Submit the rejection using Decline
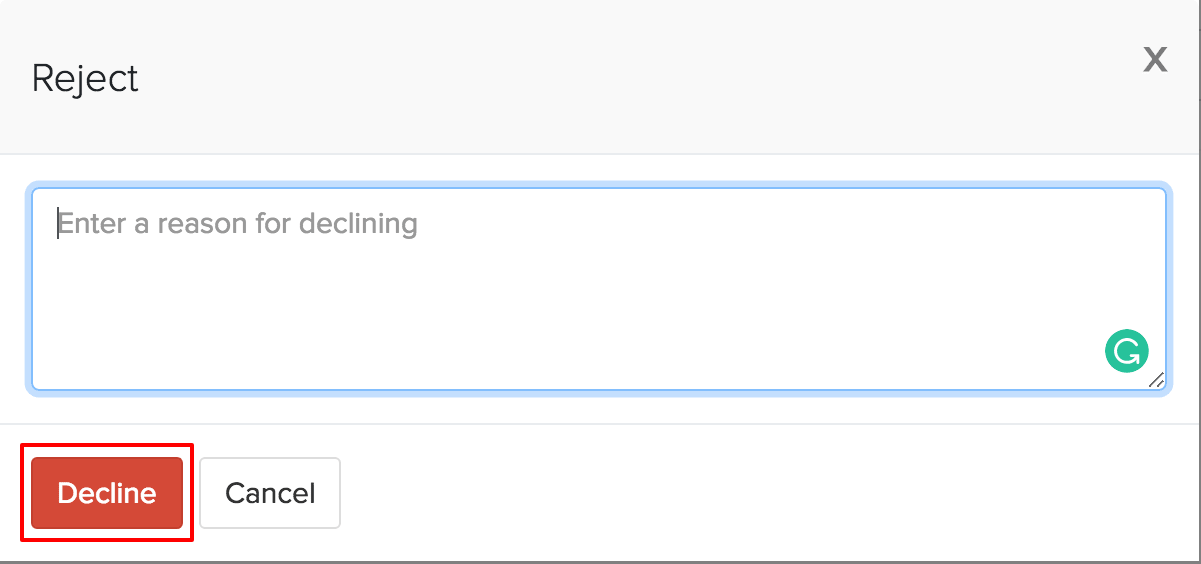This screenshot has width=1201, height=564. coord(107,493)
